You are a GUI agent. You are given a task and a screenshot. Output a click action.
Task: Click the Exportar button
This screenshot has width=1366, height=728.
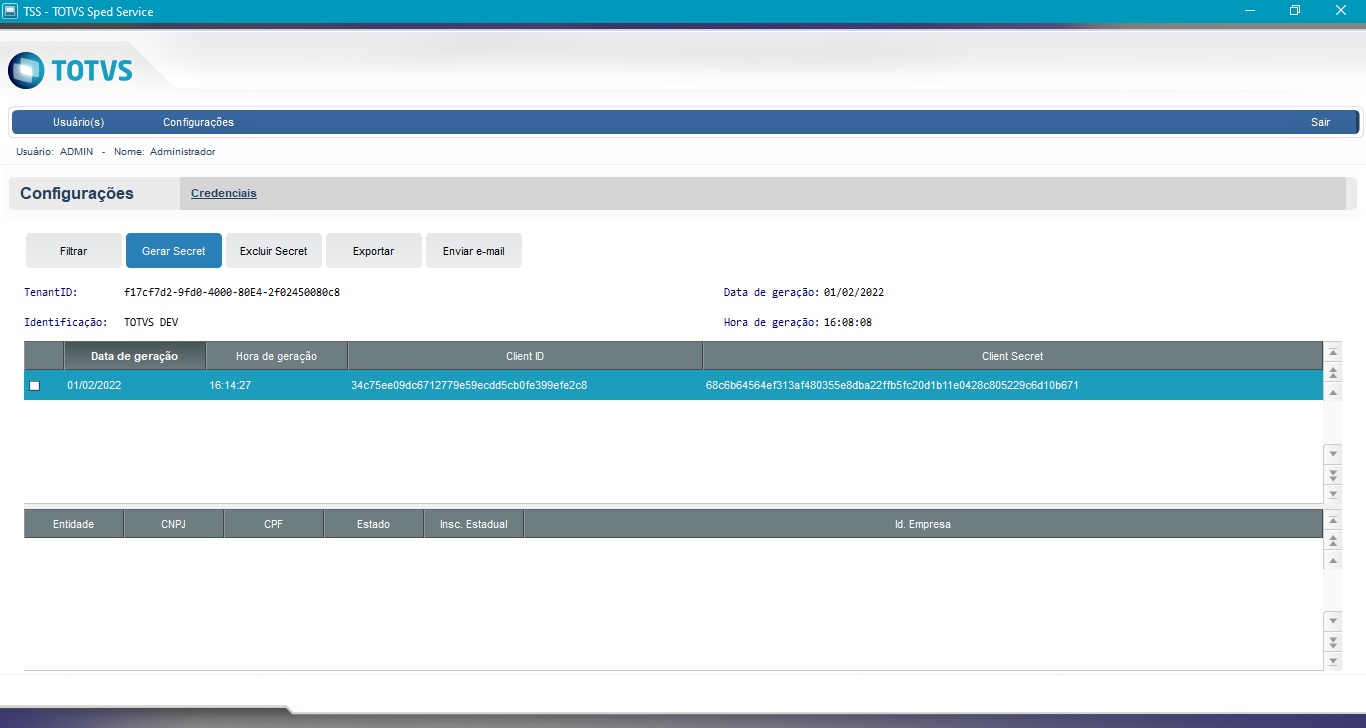(x=374, y=251)
